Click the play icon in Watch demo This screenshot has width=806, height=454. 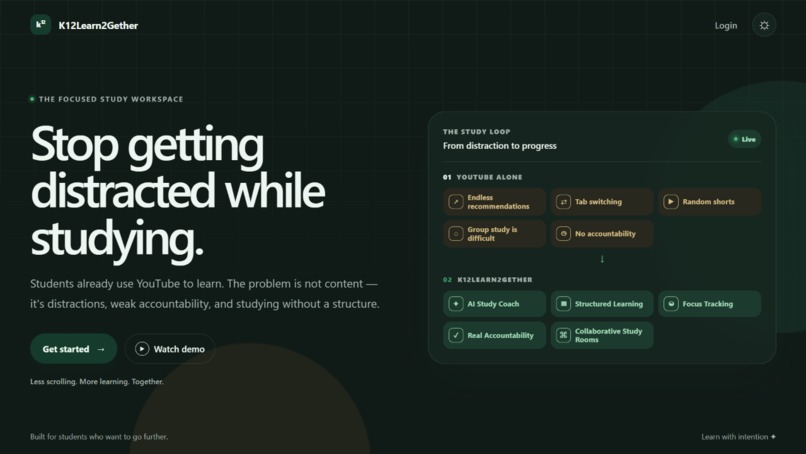tap(142, 349)
